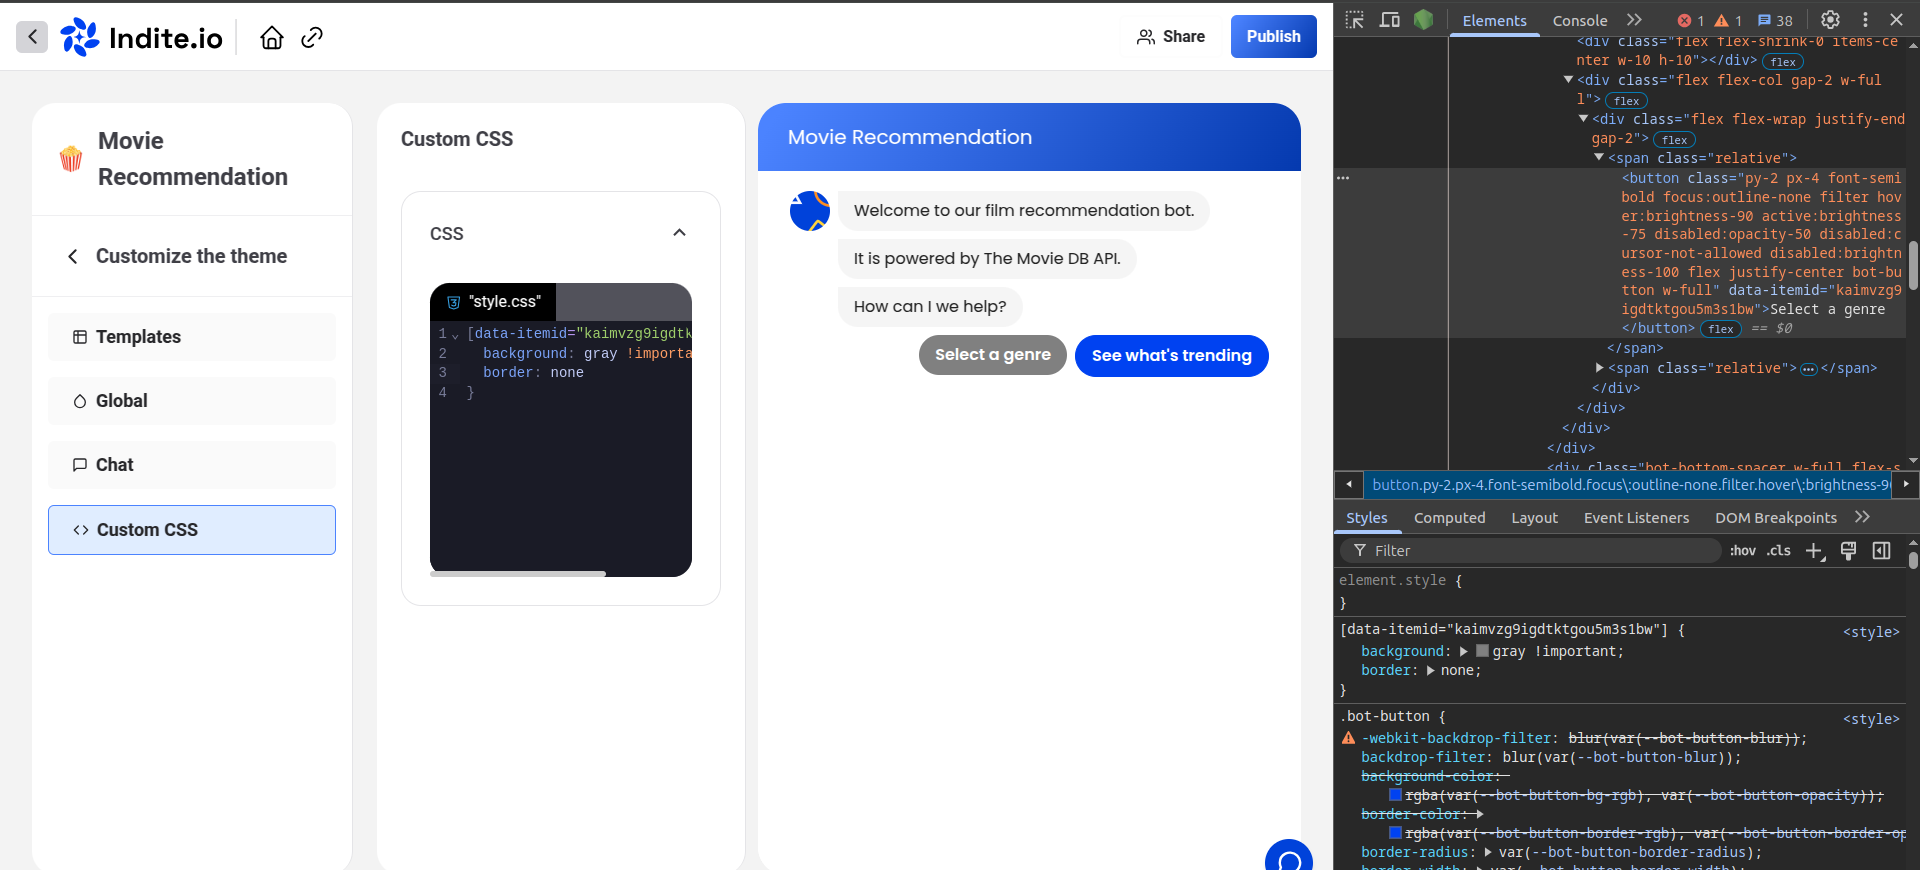Click the Publish button
This screenshot has height=870, width=1920.
coord(1273,37)
